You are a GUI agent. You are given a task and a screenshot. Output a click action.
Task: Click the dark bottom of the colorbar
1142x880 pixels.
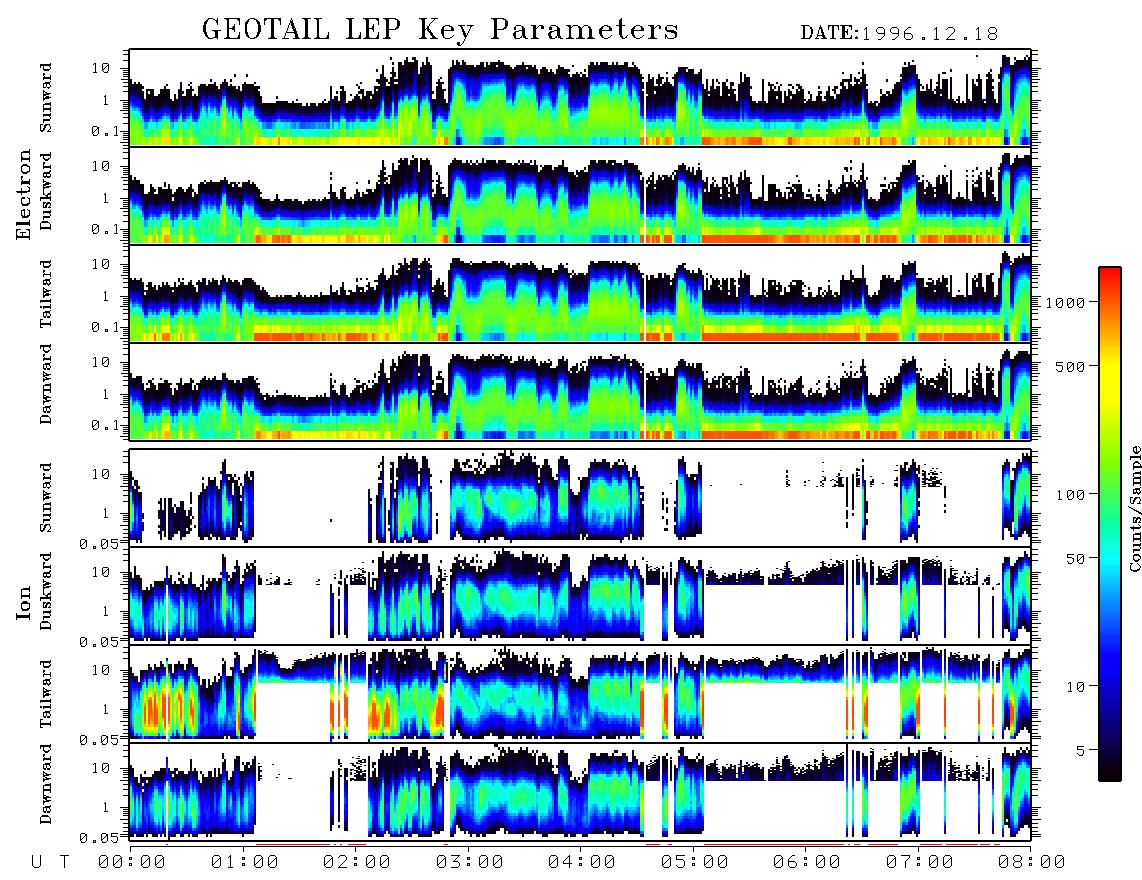click(x=1110, y=765)
